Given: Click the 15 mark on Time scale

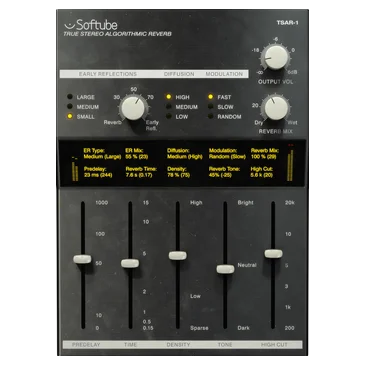Looking at the screenshot, I should coord(146,202).
